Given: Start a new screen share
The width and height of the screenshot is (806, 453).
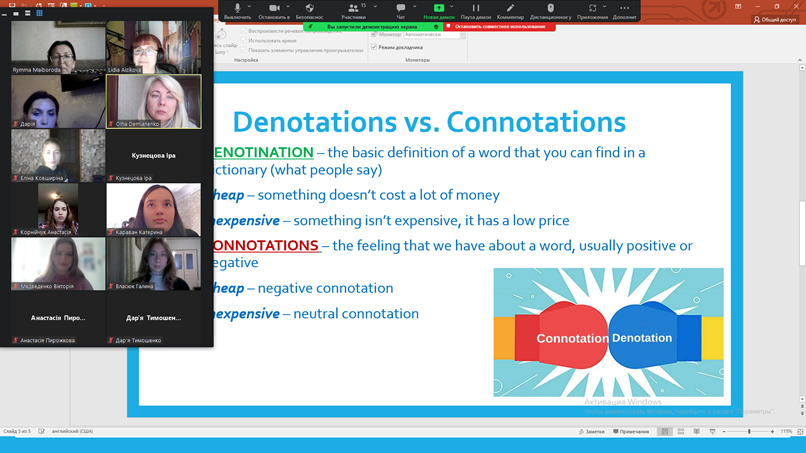Looking at the screenshot, I should 438,9.
